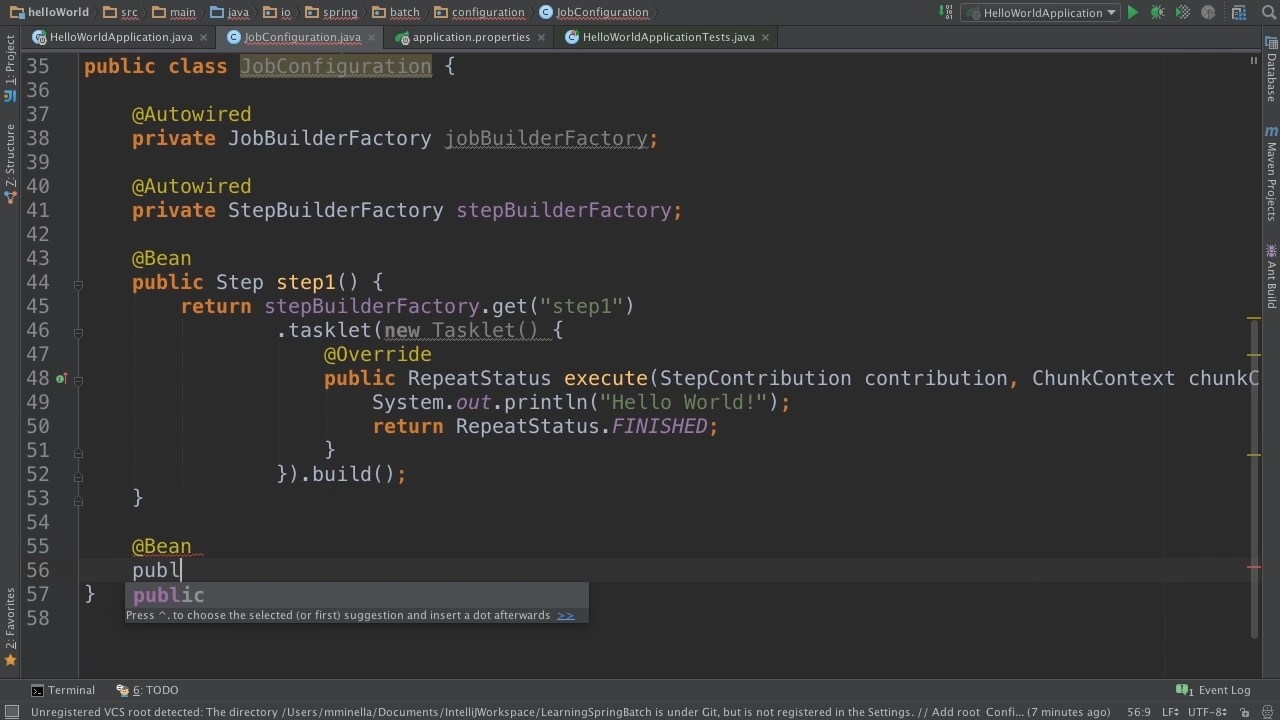1280x720 pixels.
Task: Open the run configuration HelloWorldApplication dropdown
Action: [x=1040, y=13]
